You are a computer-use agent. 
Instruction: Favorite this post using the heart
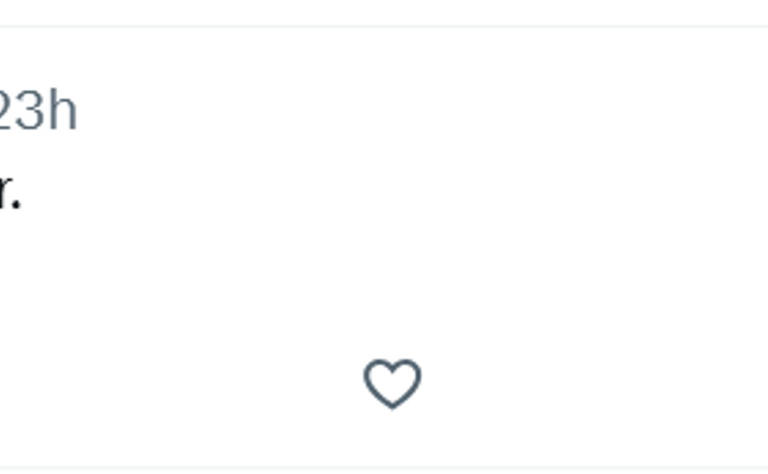392,384
